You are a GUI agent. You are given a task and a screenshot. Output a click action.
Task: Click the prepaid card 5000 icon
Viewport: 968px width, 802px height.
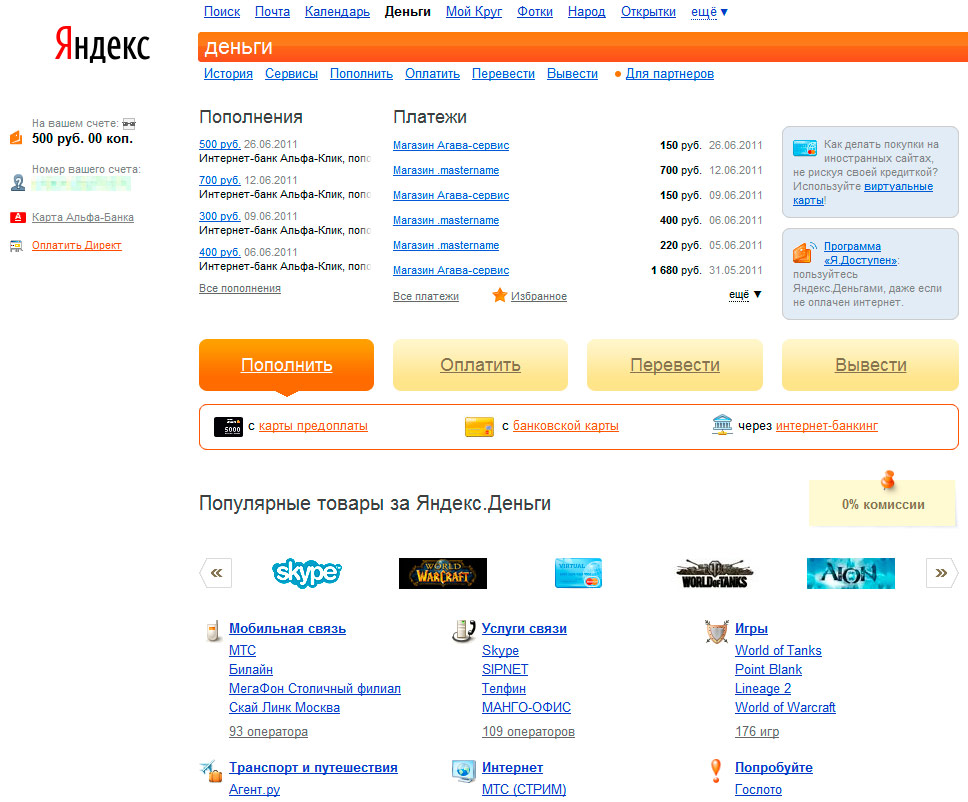[228, 427]
